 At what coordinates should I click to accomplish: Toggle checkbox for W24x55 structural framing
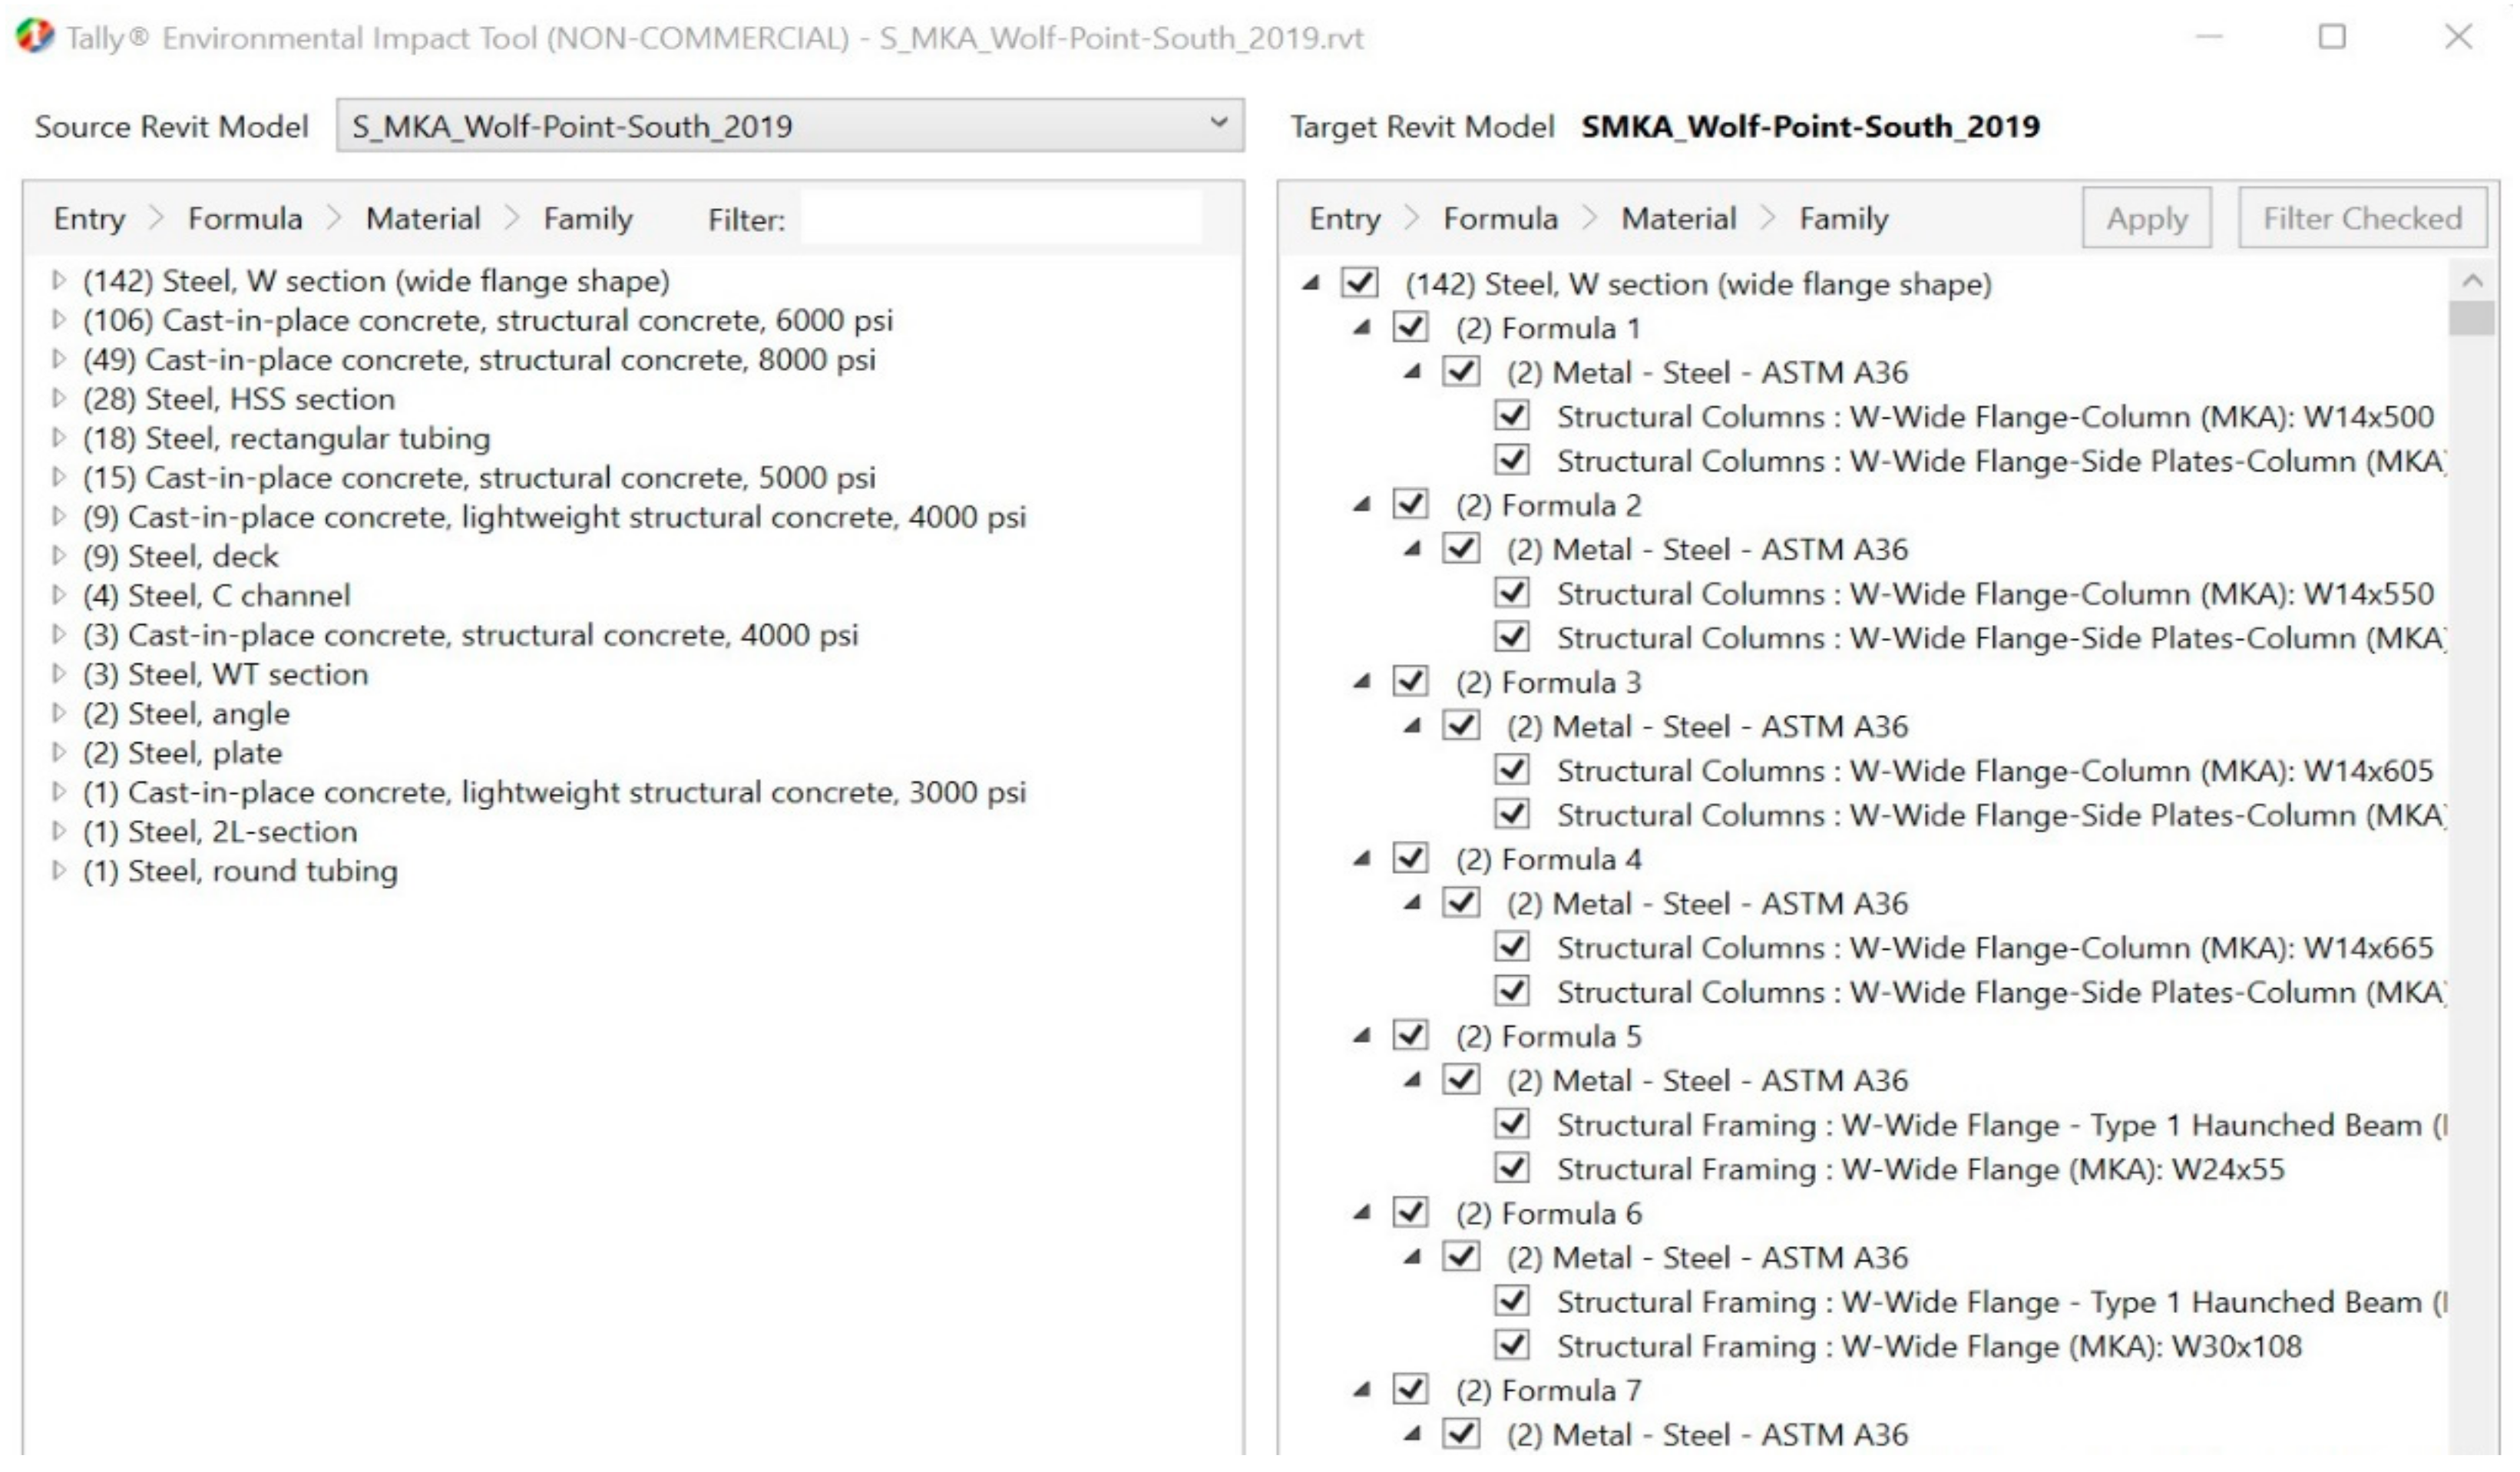[1512, 1168]
